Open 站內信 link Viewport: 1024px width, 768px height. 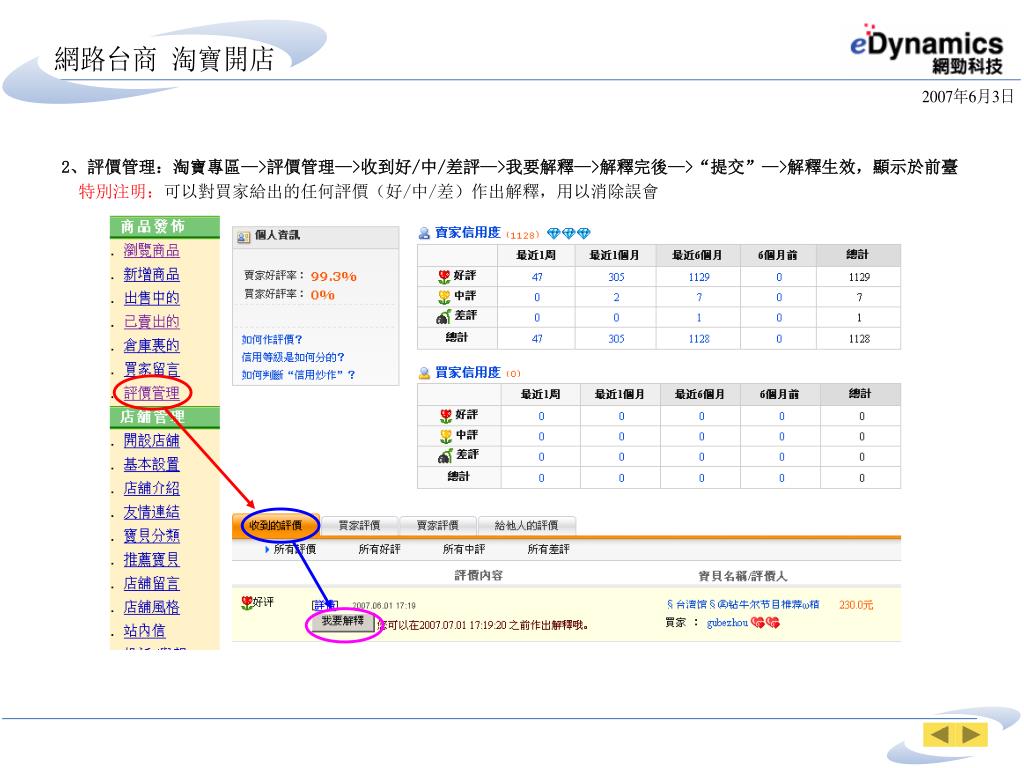(x=144, y=631)
